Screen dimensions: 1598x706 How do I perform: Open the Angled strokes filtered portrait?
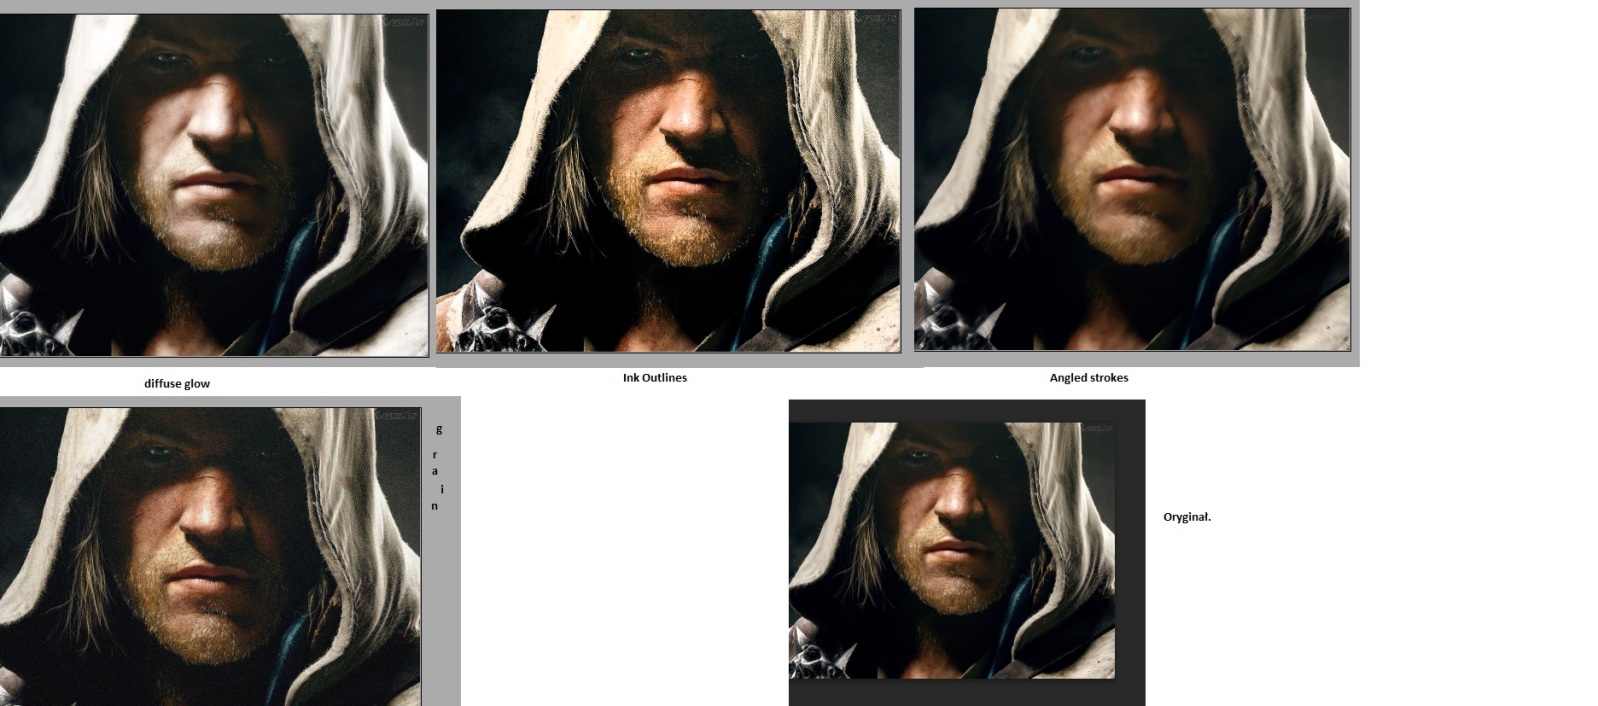click(1132, 180)
